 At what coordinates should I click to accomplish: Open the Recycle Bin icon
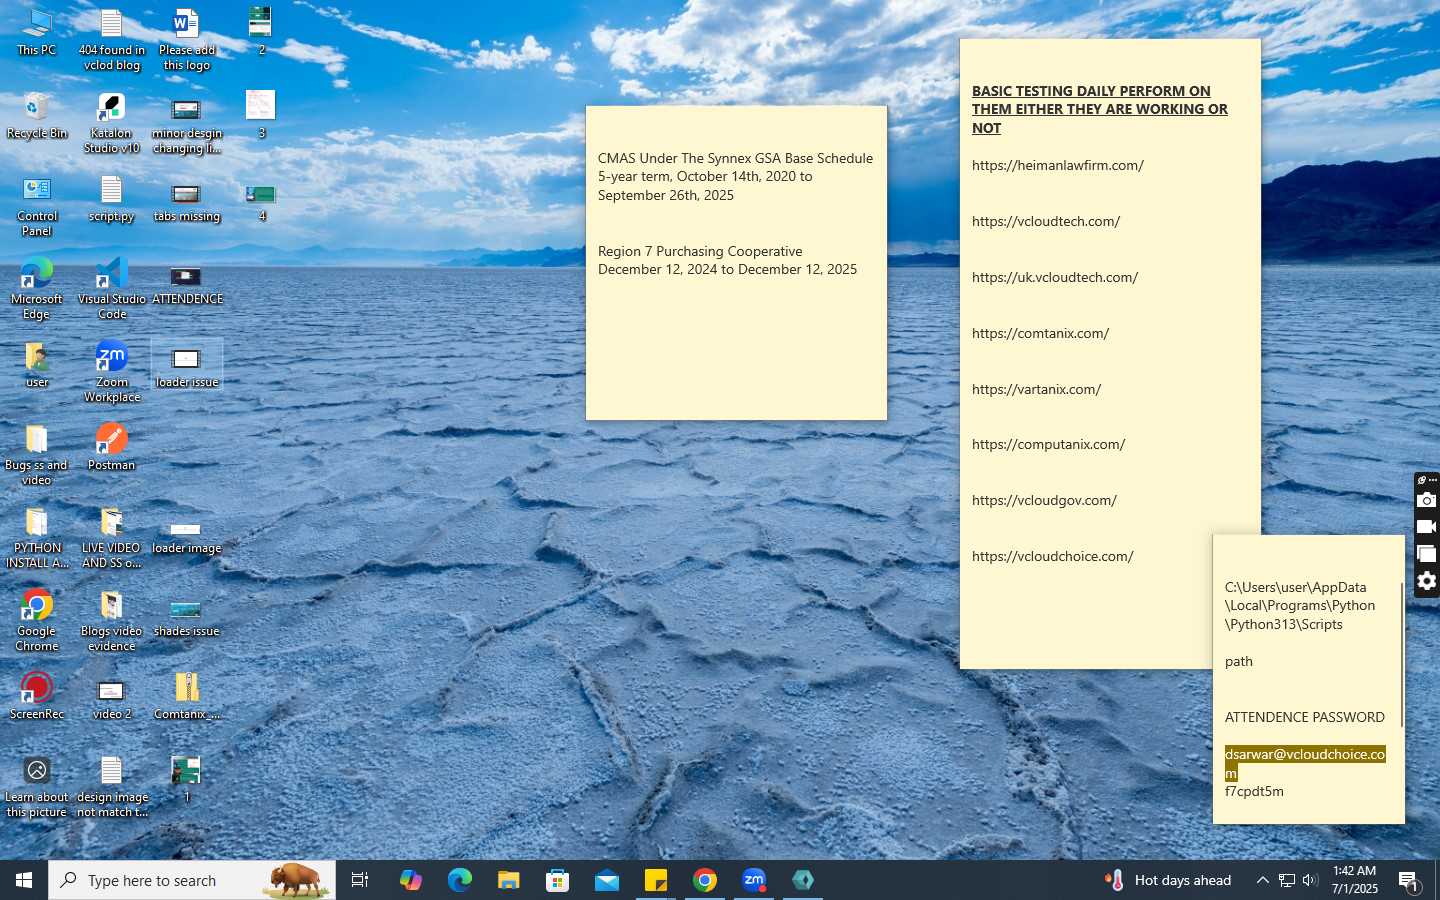click(x=37, y=116)
